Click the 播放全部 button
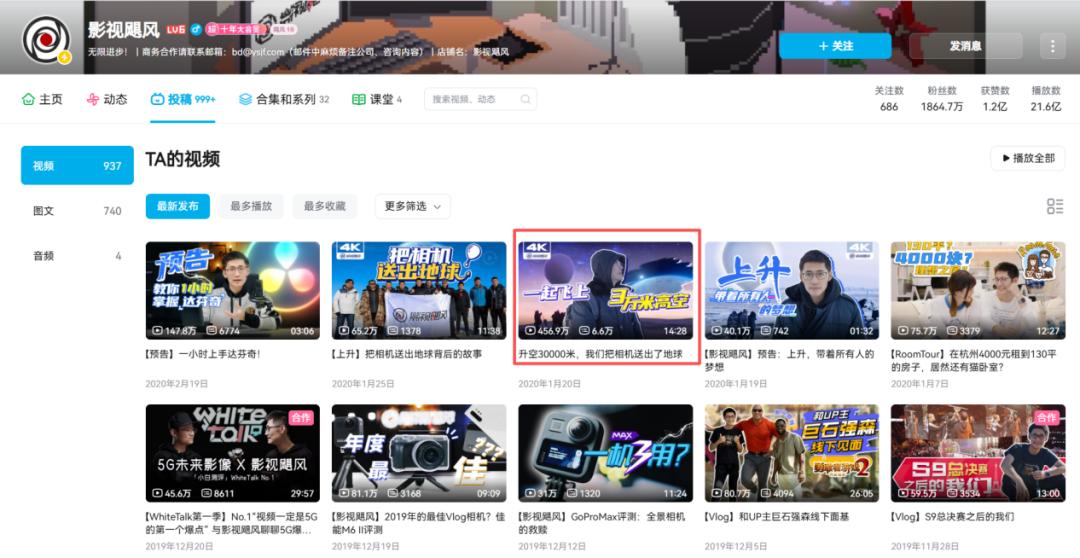 pyautogui.click(x=1028, y=158)
